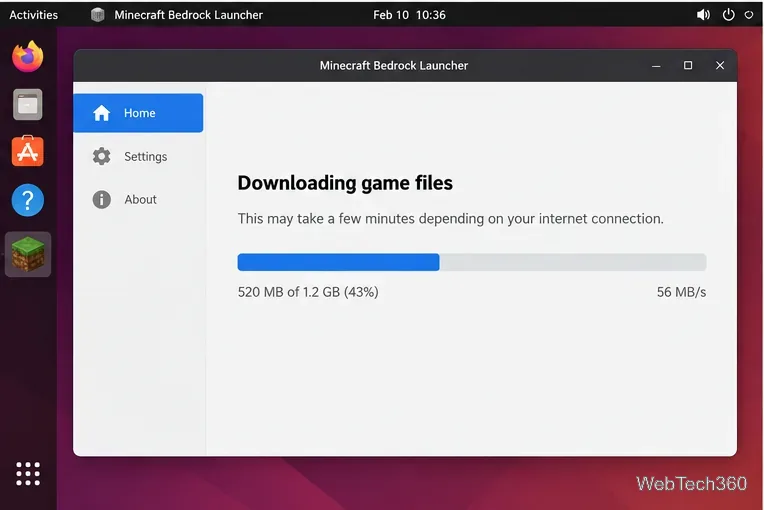Open the Activities overview
The width and height of the screenshot is (764, 510).
point(34,15)
